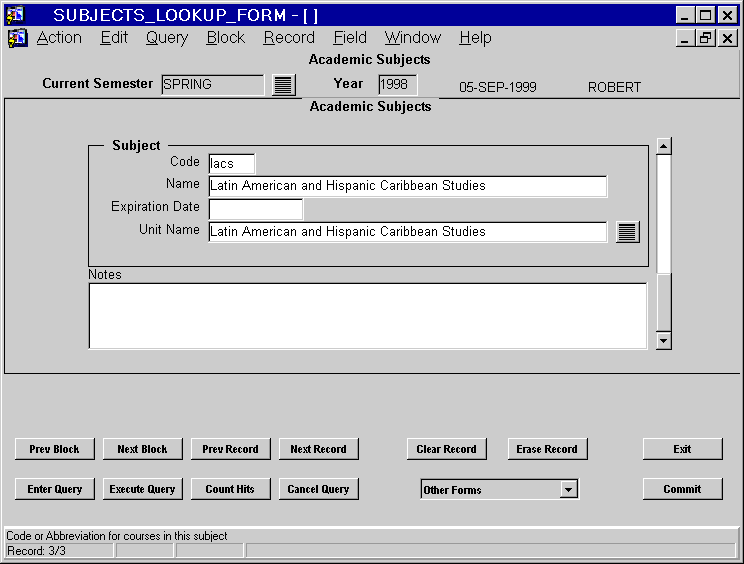Image resolution: width=744 pixels, height=564 pixels.
Task: Click the Cancel Query button
Action: click(x=318, y=489)
